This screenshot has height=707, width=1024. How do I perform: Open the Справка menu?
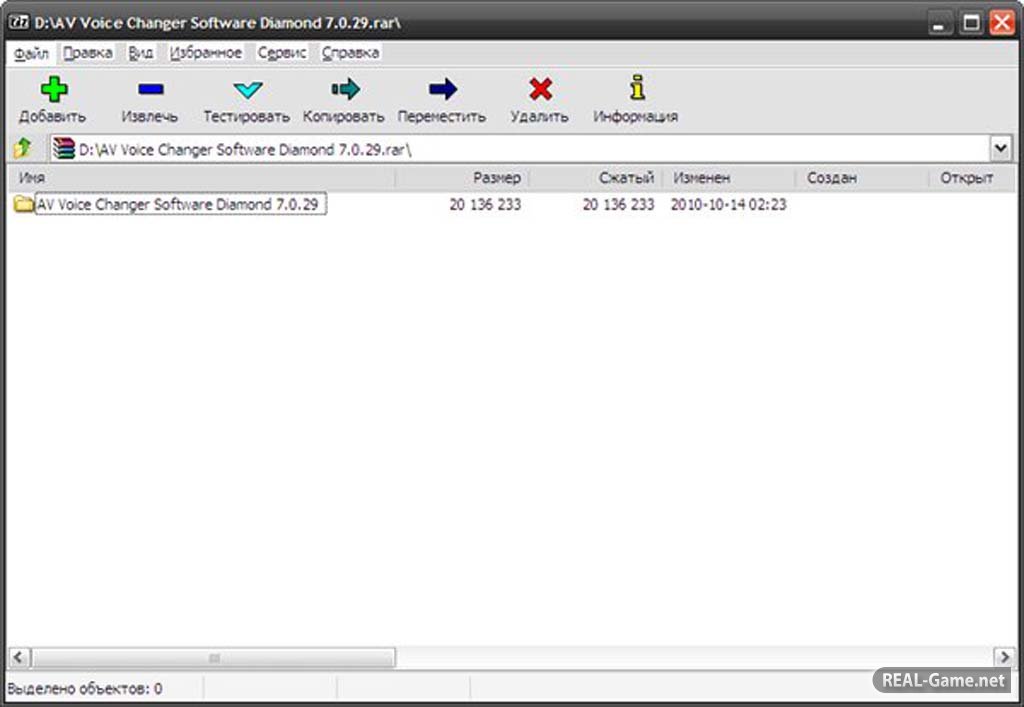(x=350, y=53)
